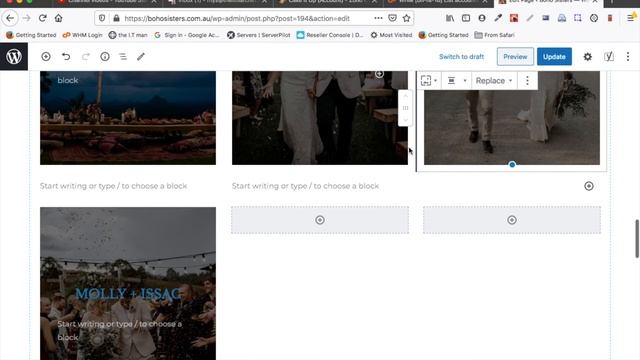Open the Settings gear panel
The height and width of the screenshot is (360, 640).
pyautogui.click(x=587, y=57)
